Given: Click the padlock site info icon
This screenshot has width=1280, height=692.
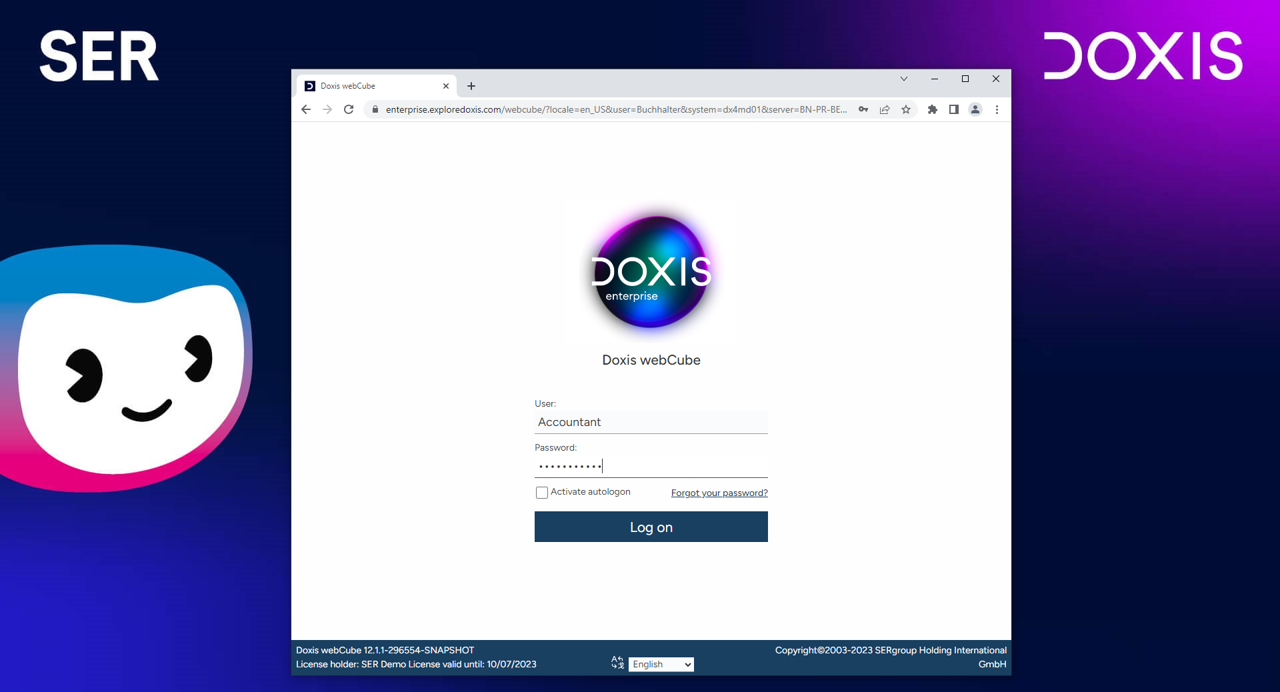Looking at the screenshot, I should pyautogui.click(x=375, y=110).
